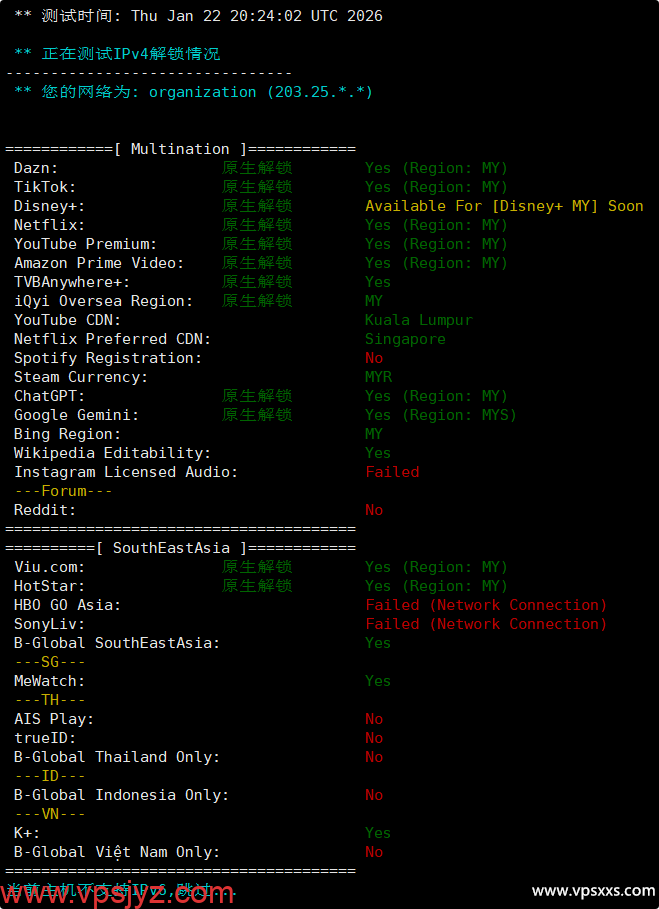Select the SouthEastAsia section header
The width and height of the screenshot is (659, 909).
[x=180, y=548]
